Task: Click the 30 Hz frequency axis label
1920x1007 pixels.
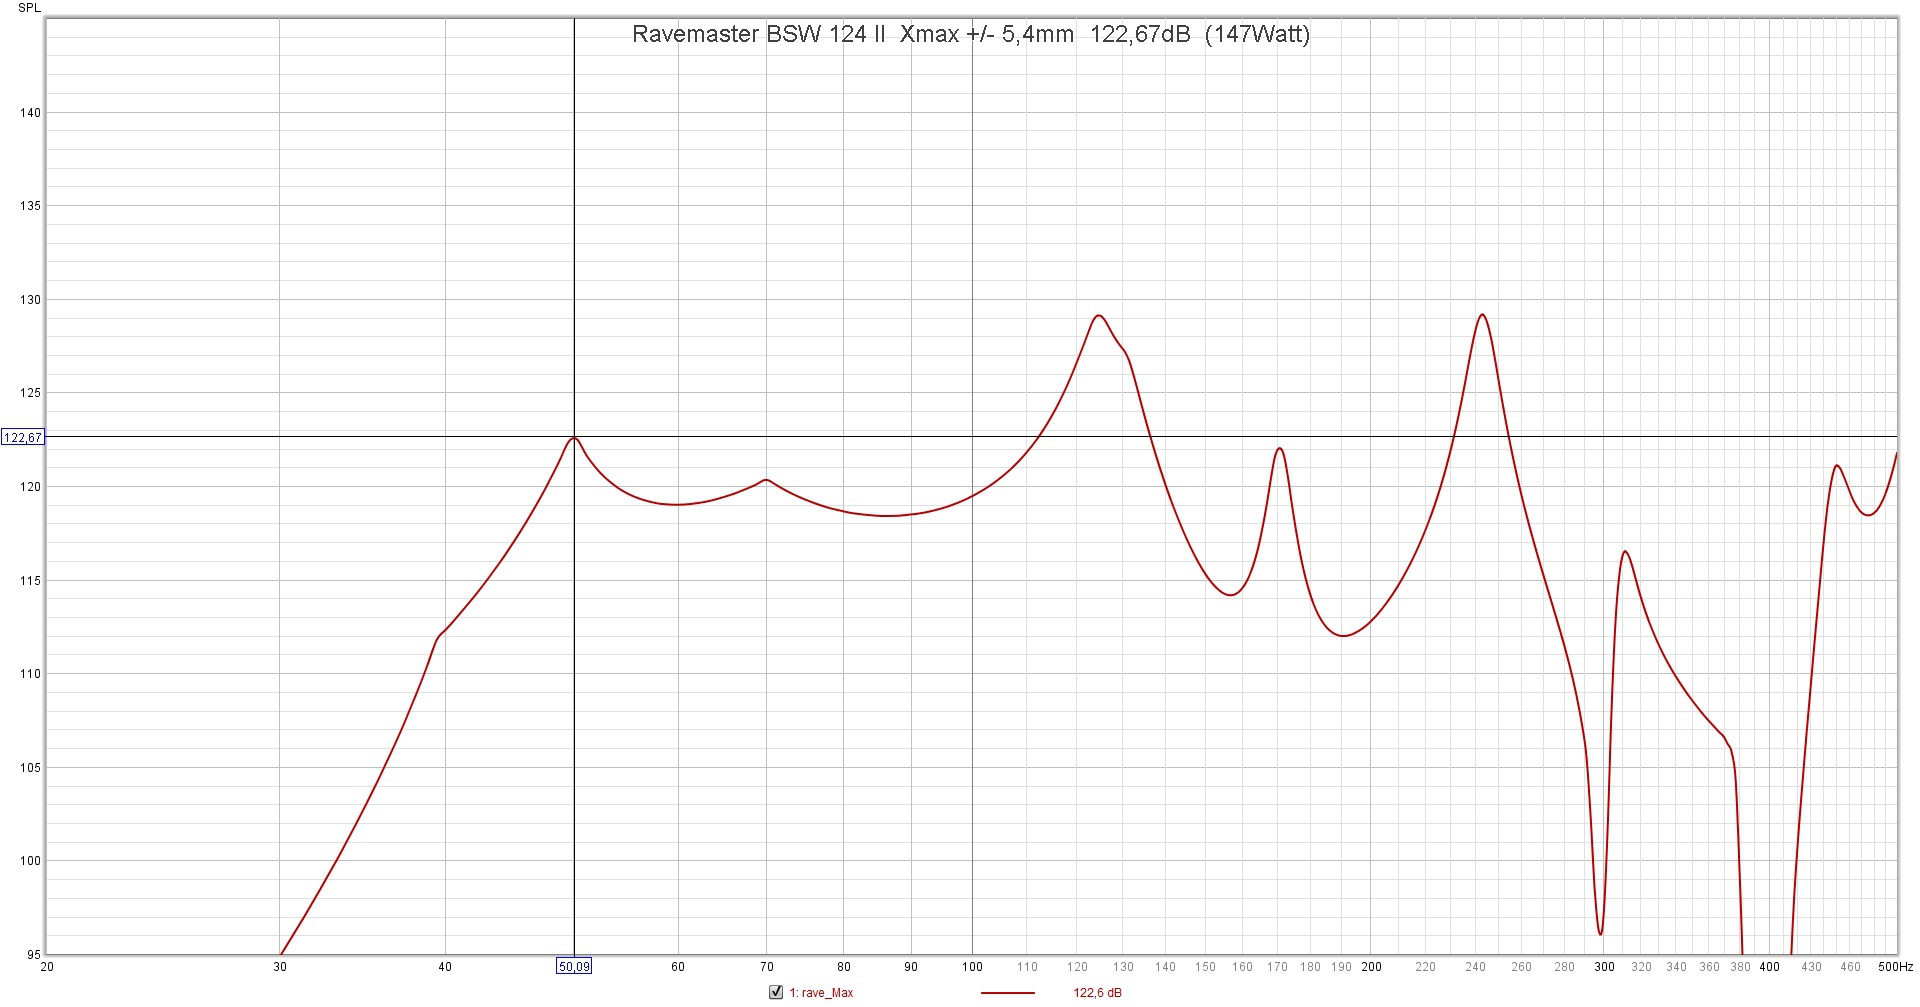Action: pos(280,967)
